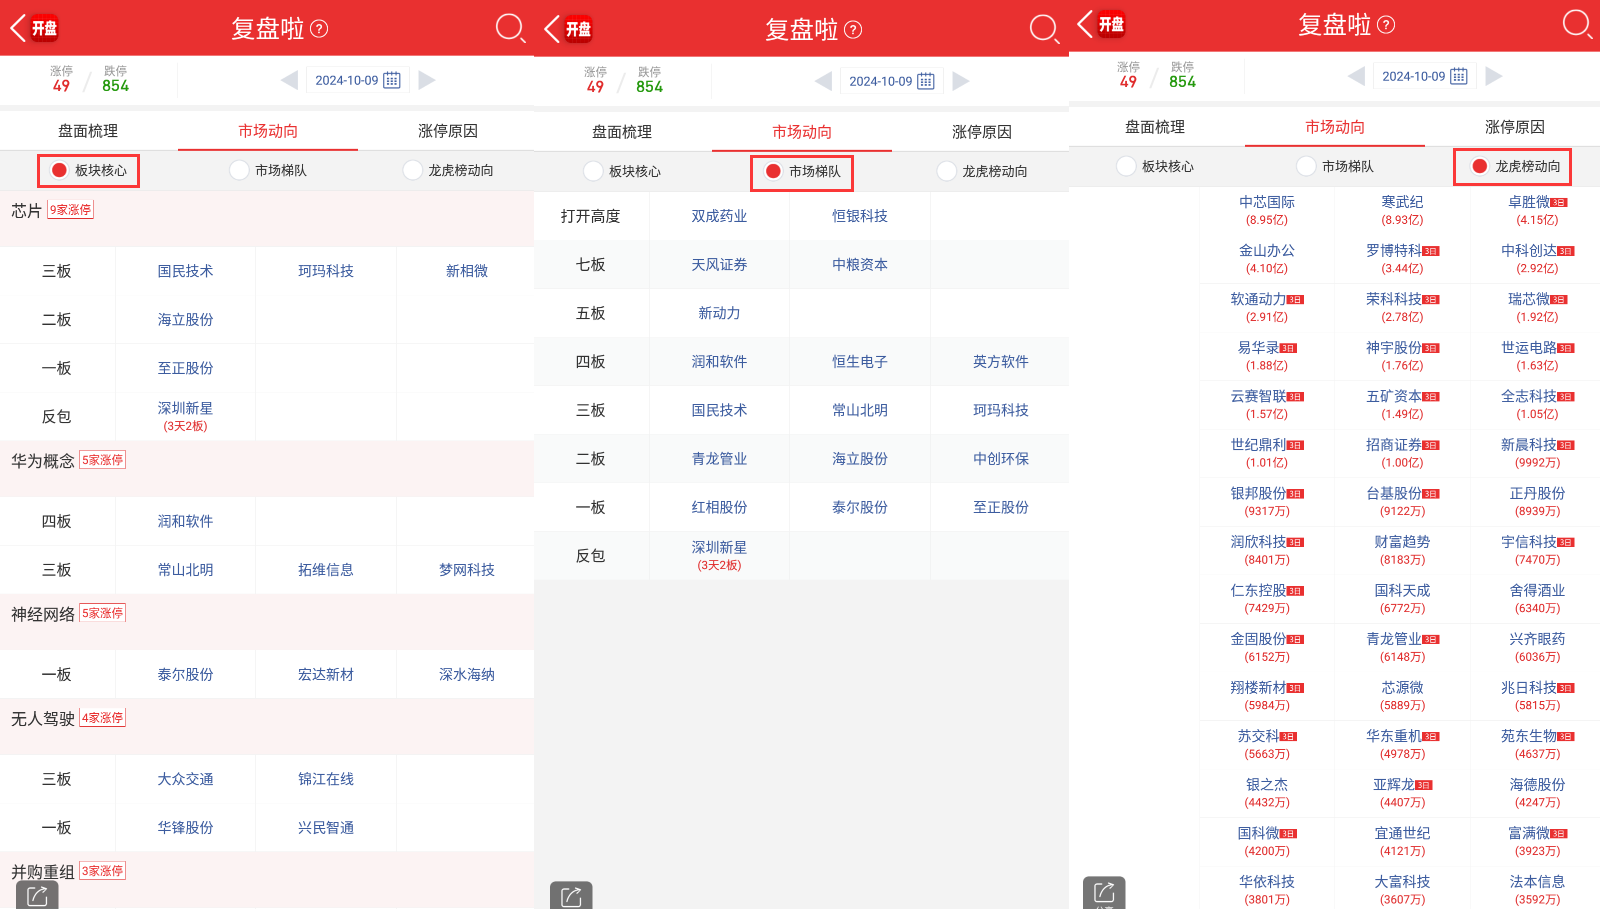Open search in right panel header
The width and height of the screenshot is (1600, 909).
1577,23
